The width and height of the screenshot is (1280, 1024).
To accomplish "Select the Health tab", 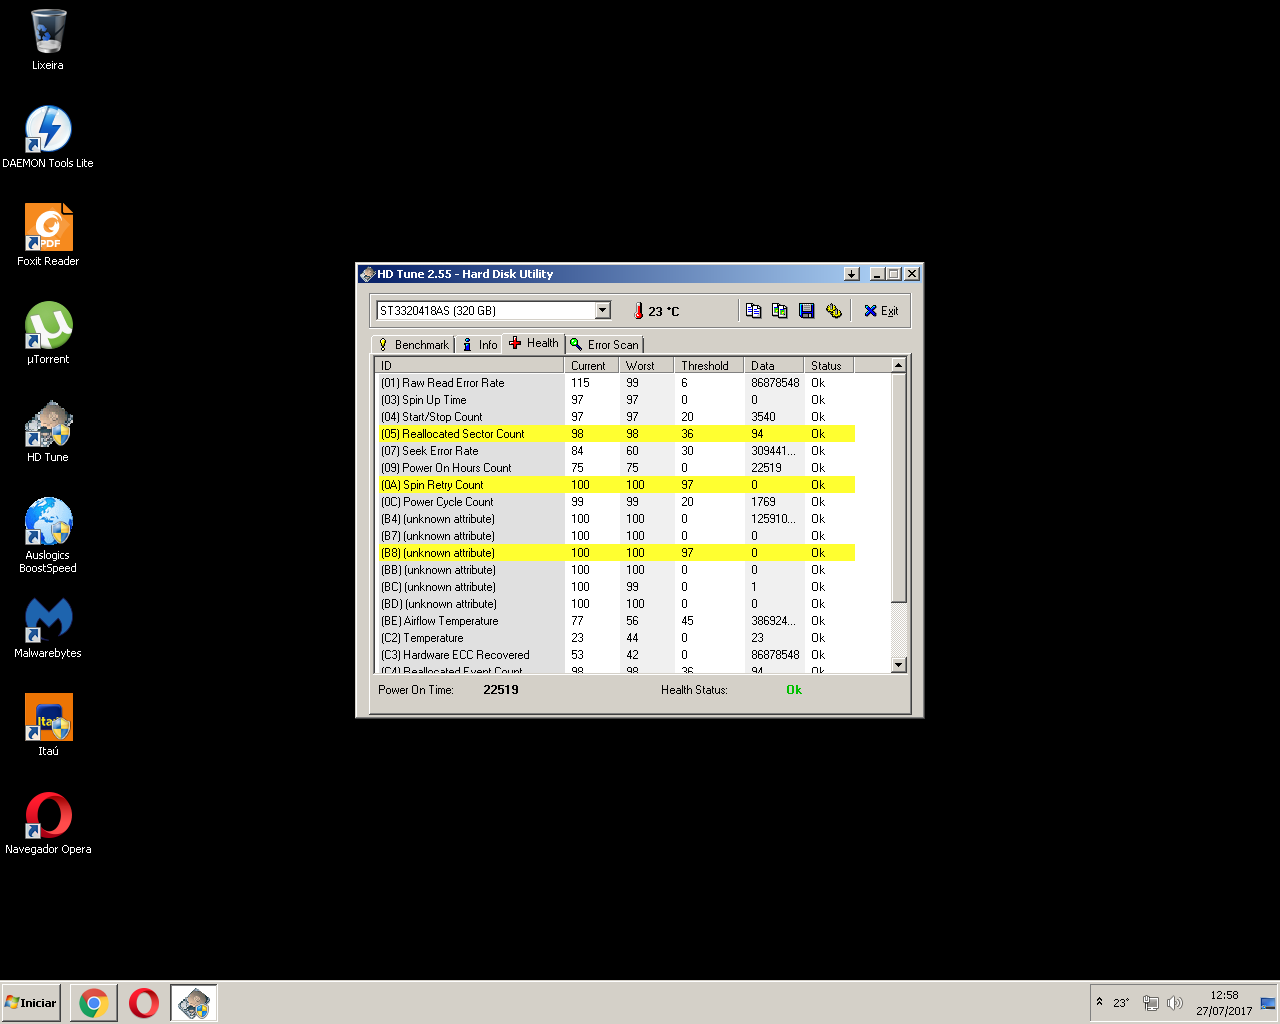I will 534,343.
